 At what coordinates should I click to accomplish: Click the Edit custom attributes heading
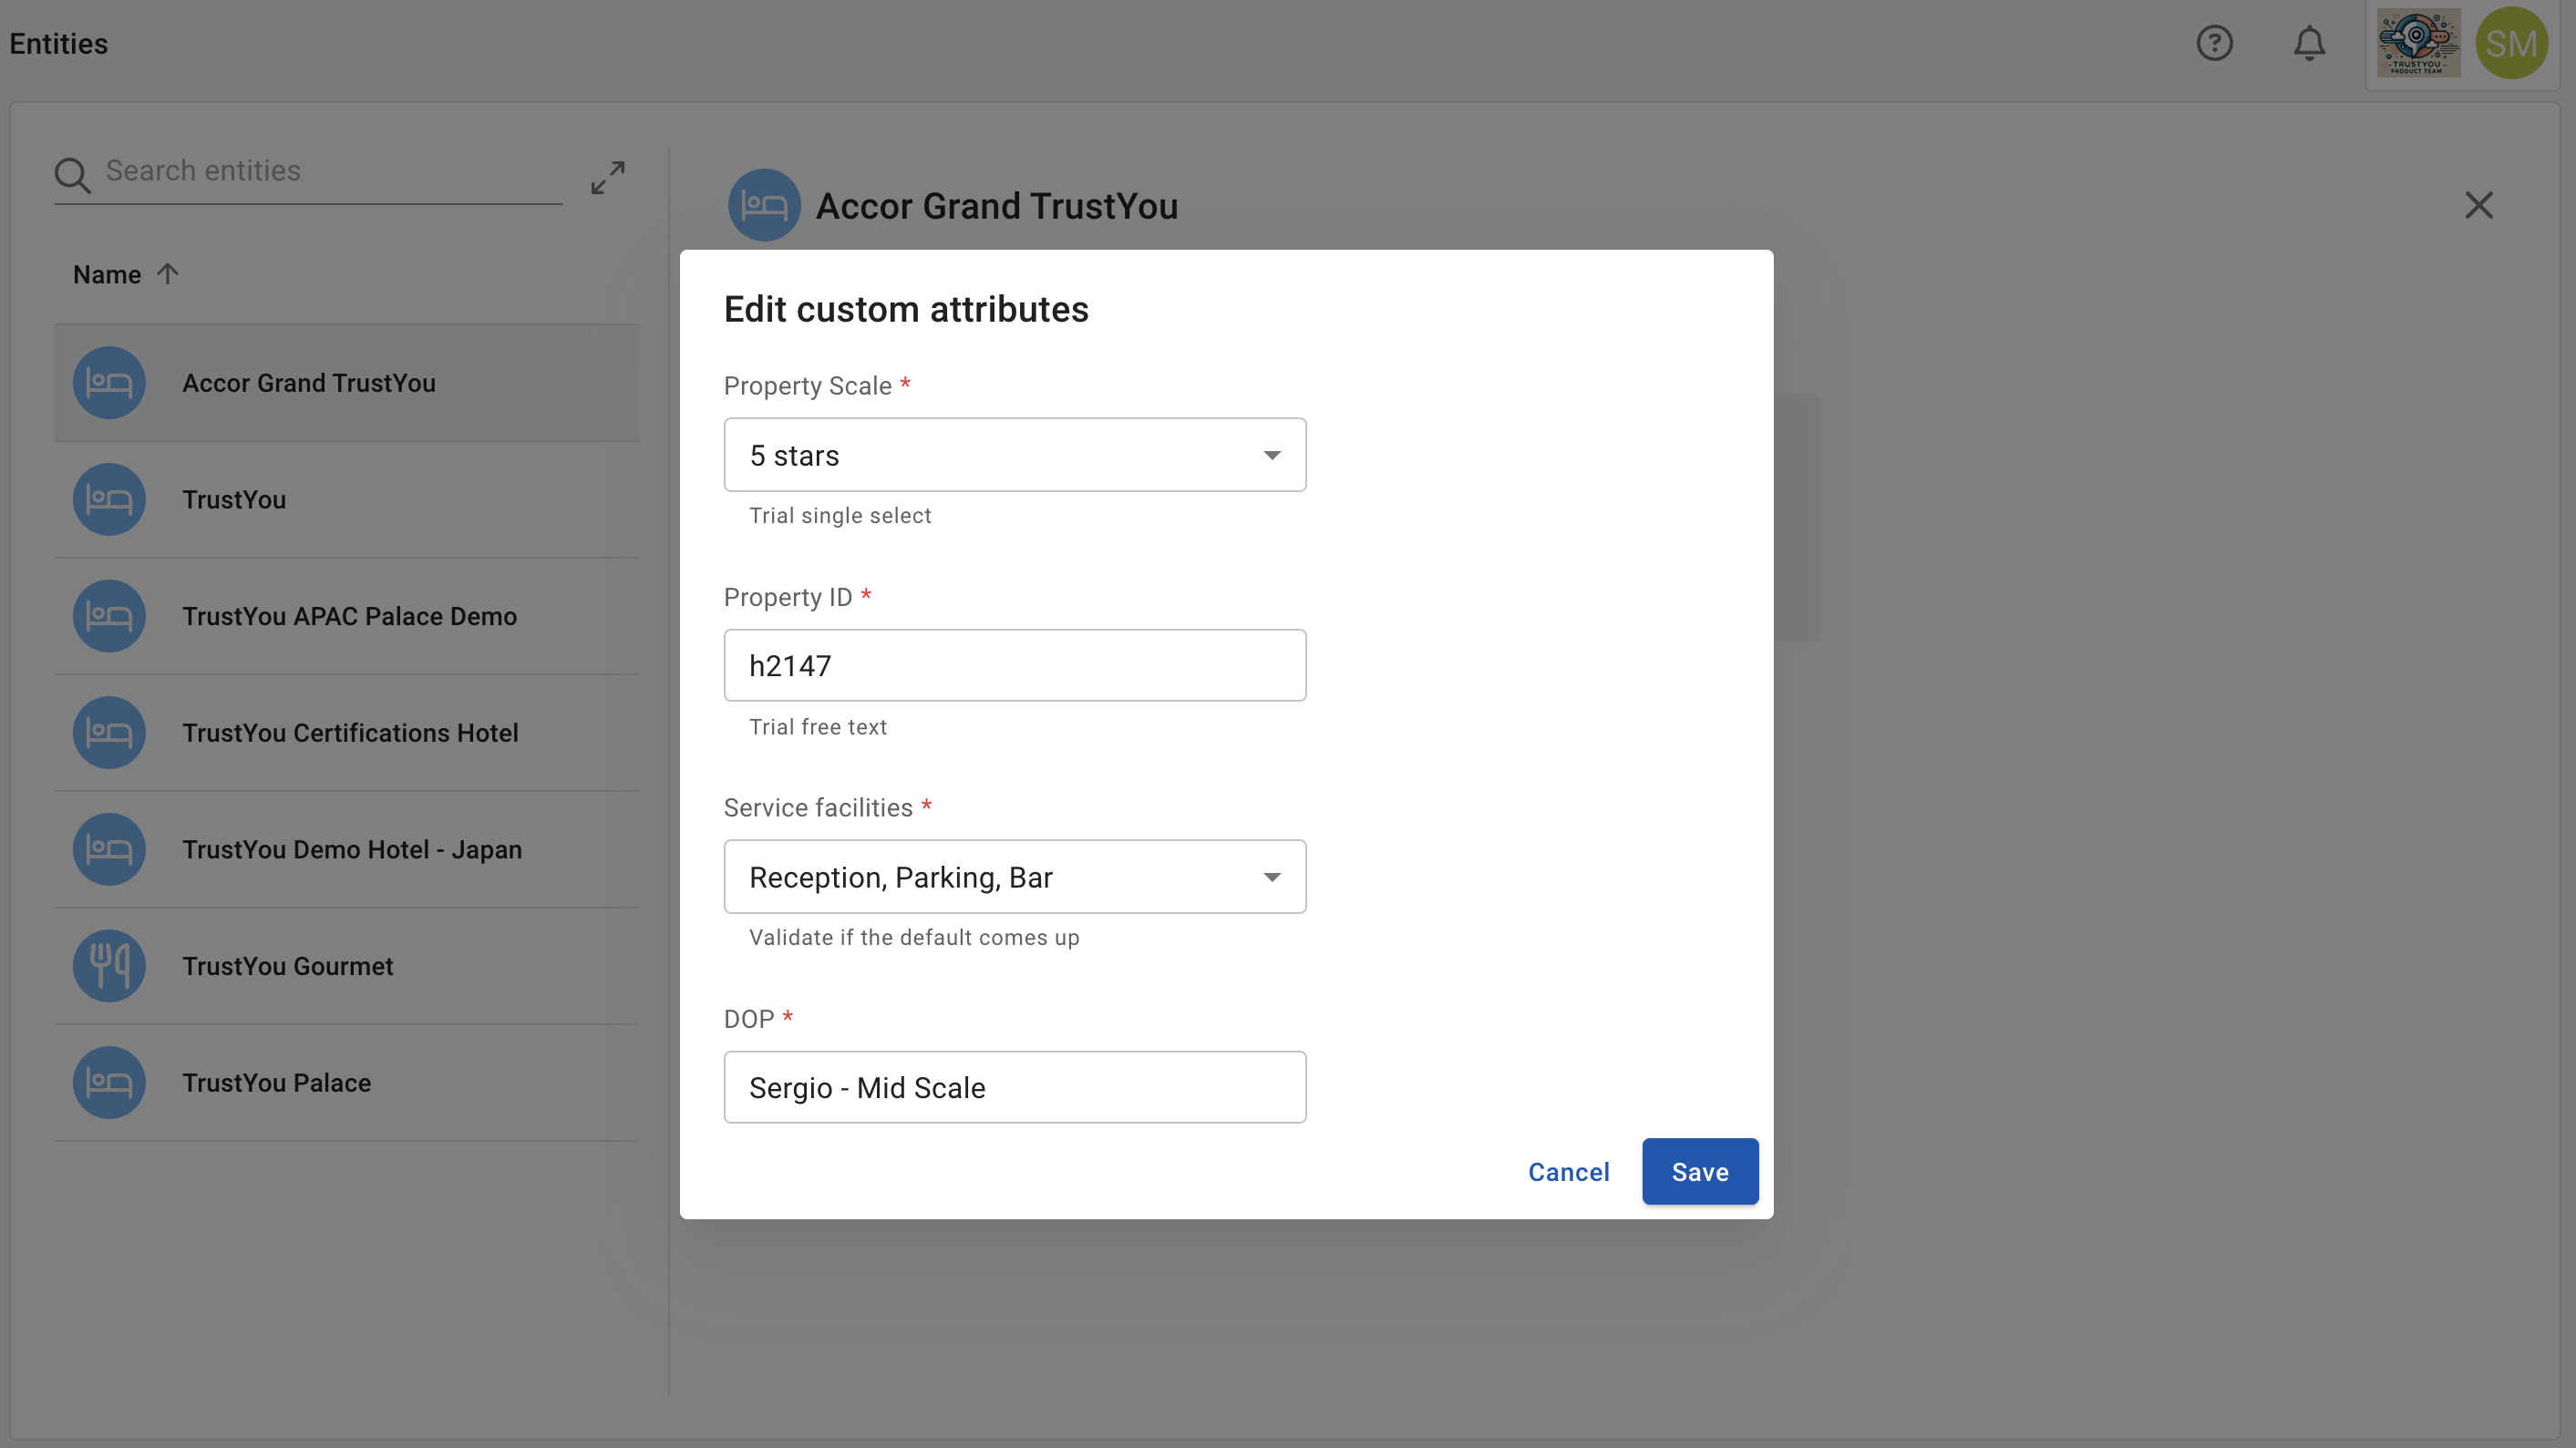(x=906, y=309)
